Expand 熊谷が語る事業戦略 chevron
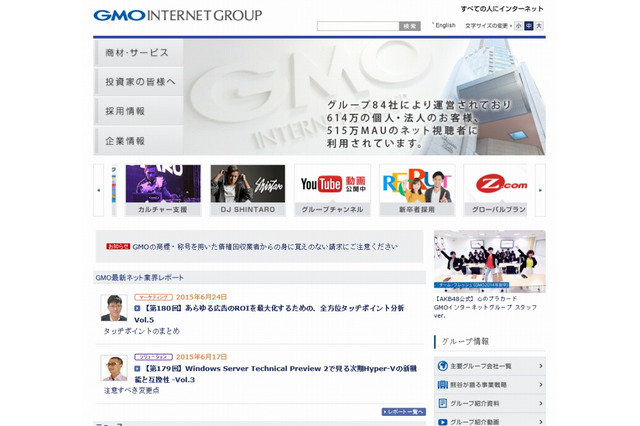This screenshot has height=426, width=640. click(540, 384)
